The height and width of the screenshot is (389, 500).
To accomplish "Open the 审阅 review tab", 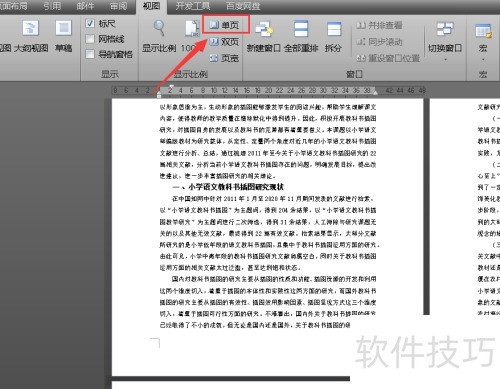I will click(x=118, y=6).
